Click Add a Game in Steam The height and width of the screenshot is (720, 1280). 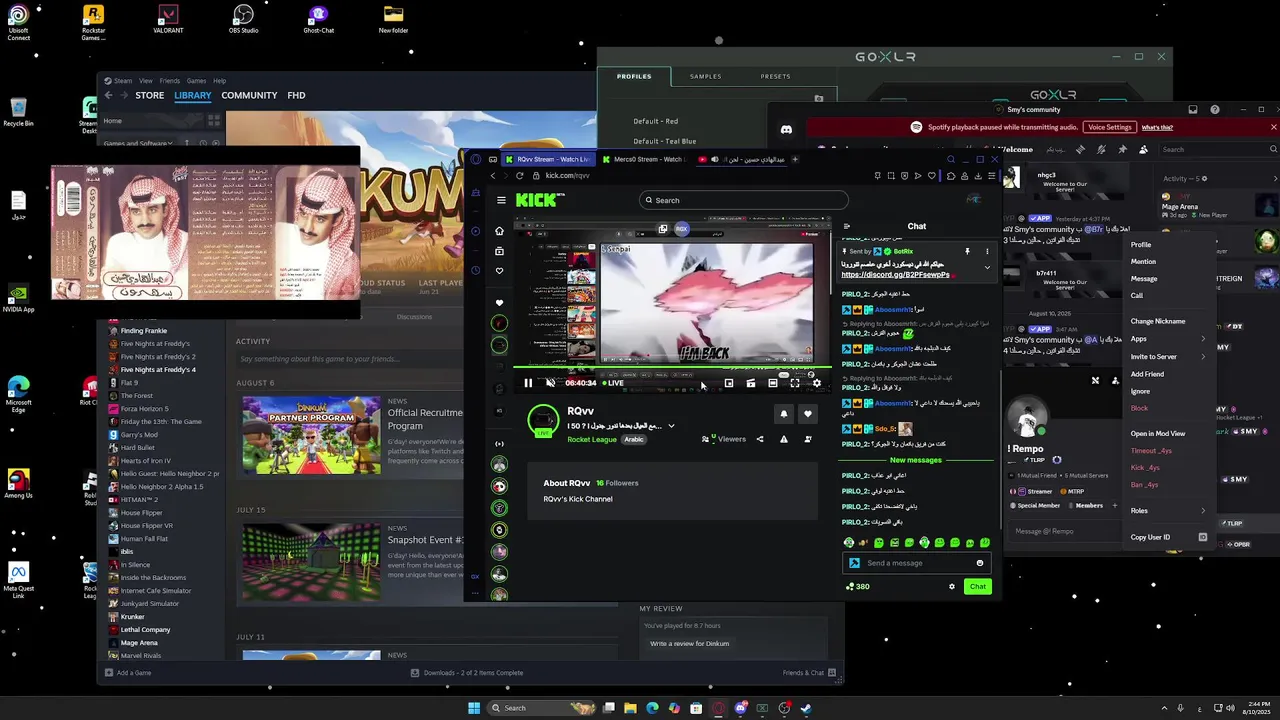coord(129,673)
